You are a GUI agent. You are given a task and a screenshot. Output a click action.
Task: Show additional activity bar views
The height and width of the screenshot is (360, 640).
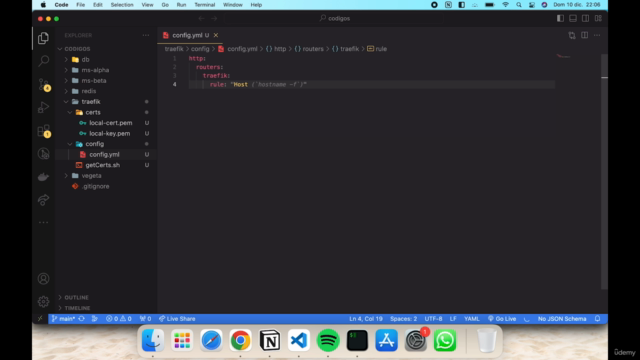coord(43,222)
